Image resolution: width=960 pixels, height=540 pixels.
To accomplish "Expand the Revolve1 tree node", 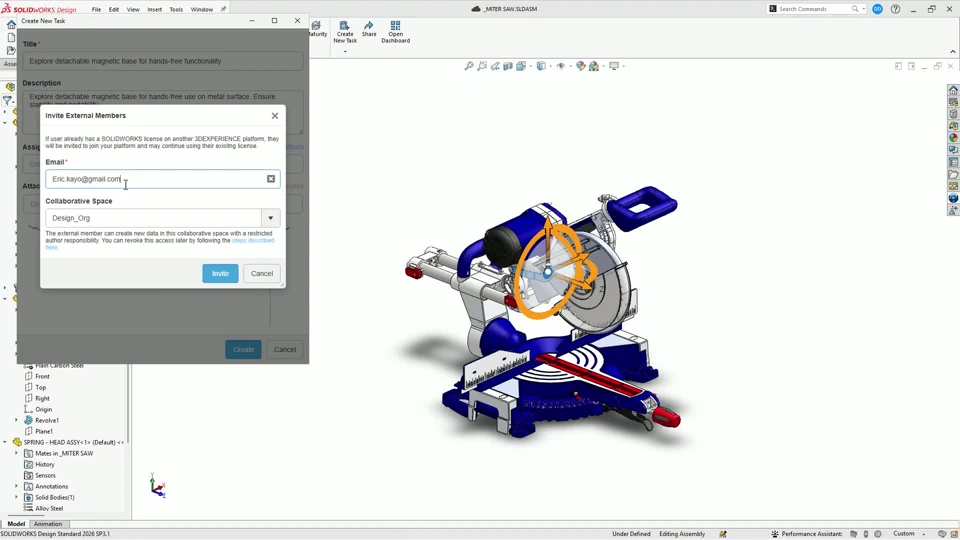I will click(x=17, y=420).
